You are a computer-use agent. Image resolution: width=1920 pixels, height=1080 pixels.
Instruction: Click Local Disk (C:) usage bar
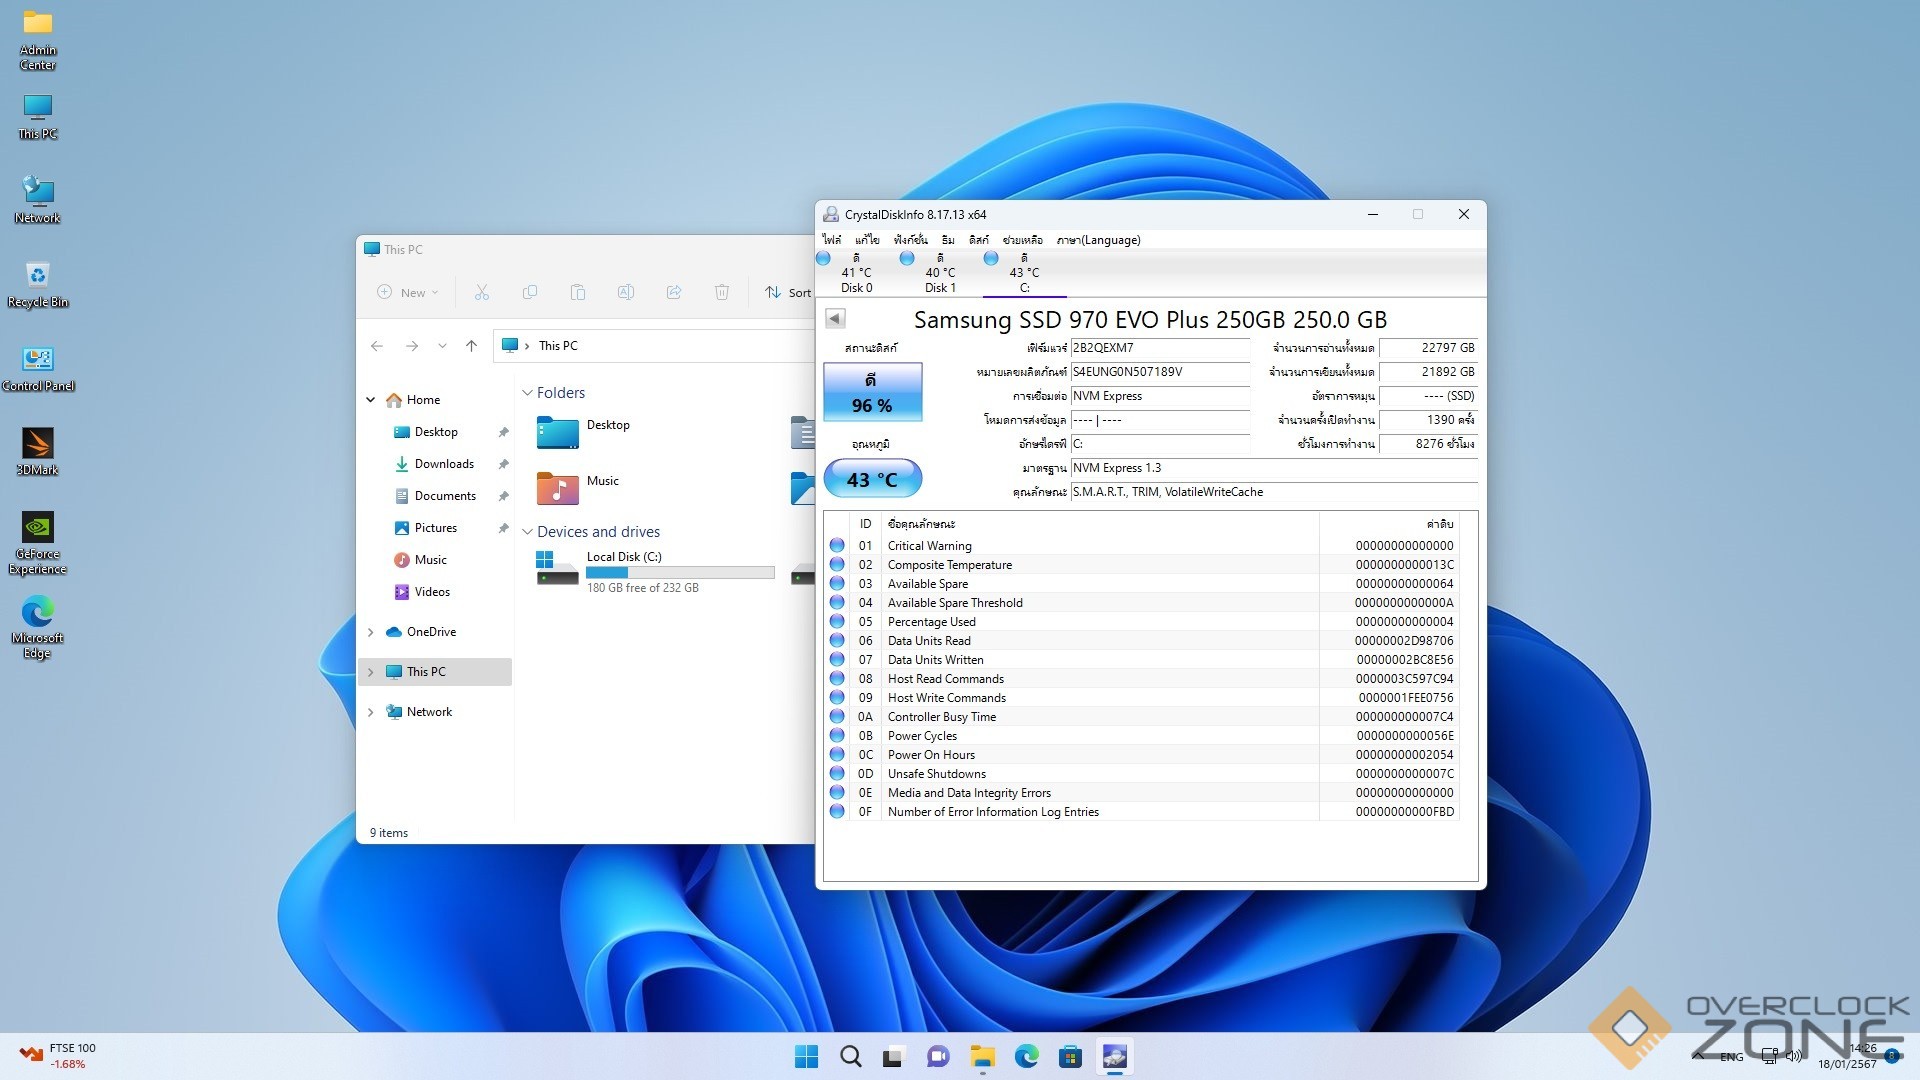tap(680, 573)
